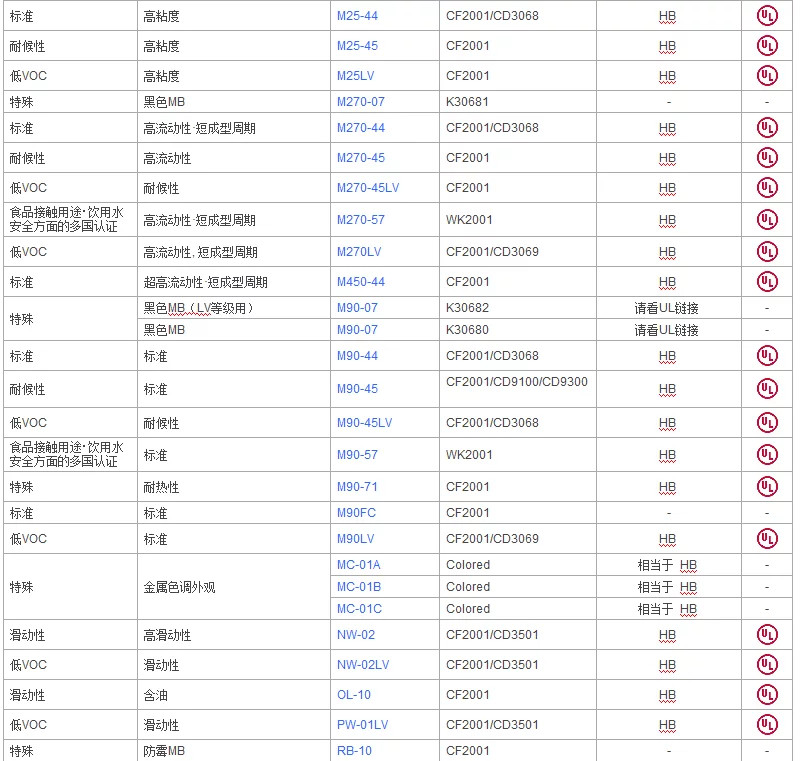Click the UL icon in M270-44 row
The height and width of the screenshot is (761, 800).
pyautogui.click(x=767, y=128)
